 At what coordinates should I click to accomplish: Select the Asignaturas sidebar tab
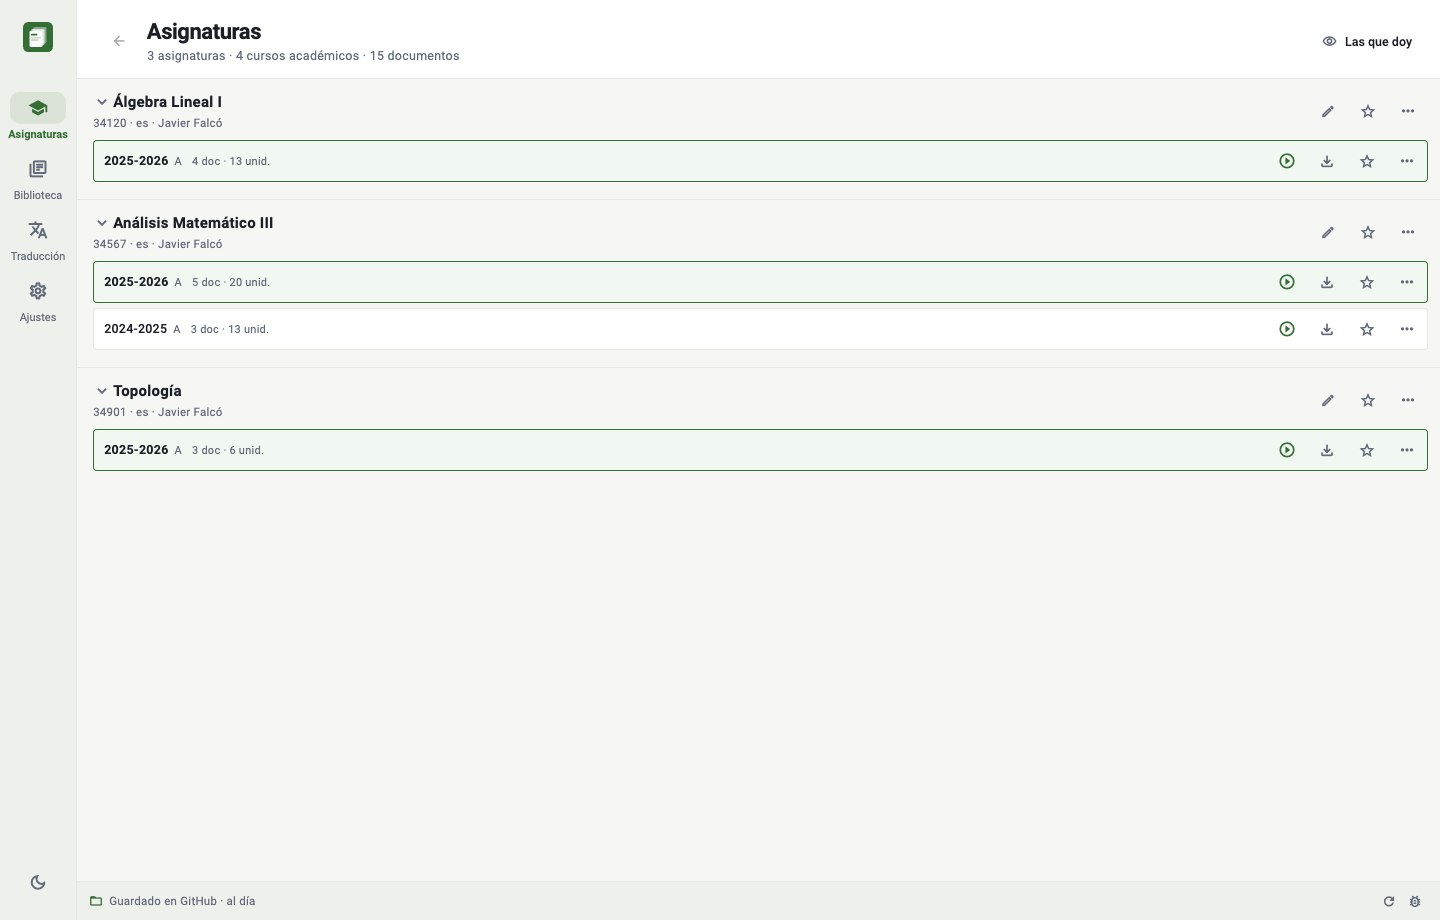pos(38,117)
